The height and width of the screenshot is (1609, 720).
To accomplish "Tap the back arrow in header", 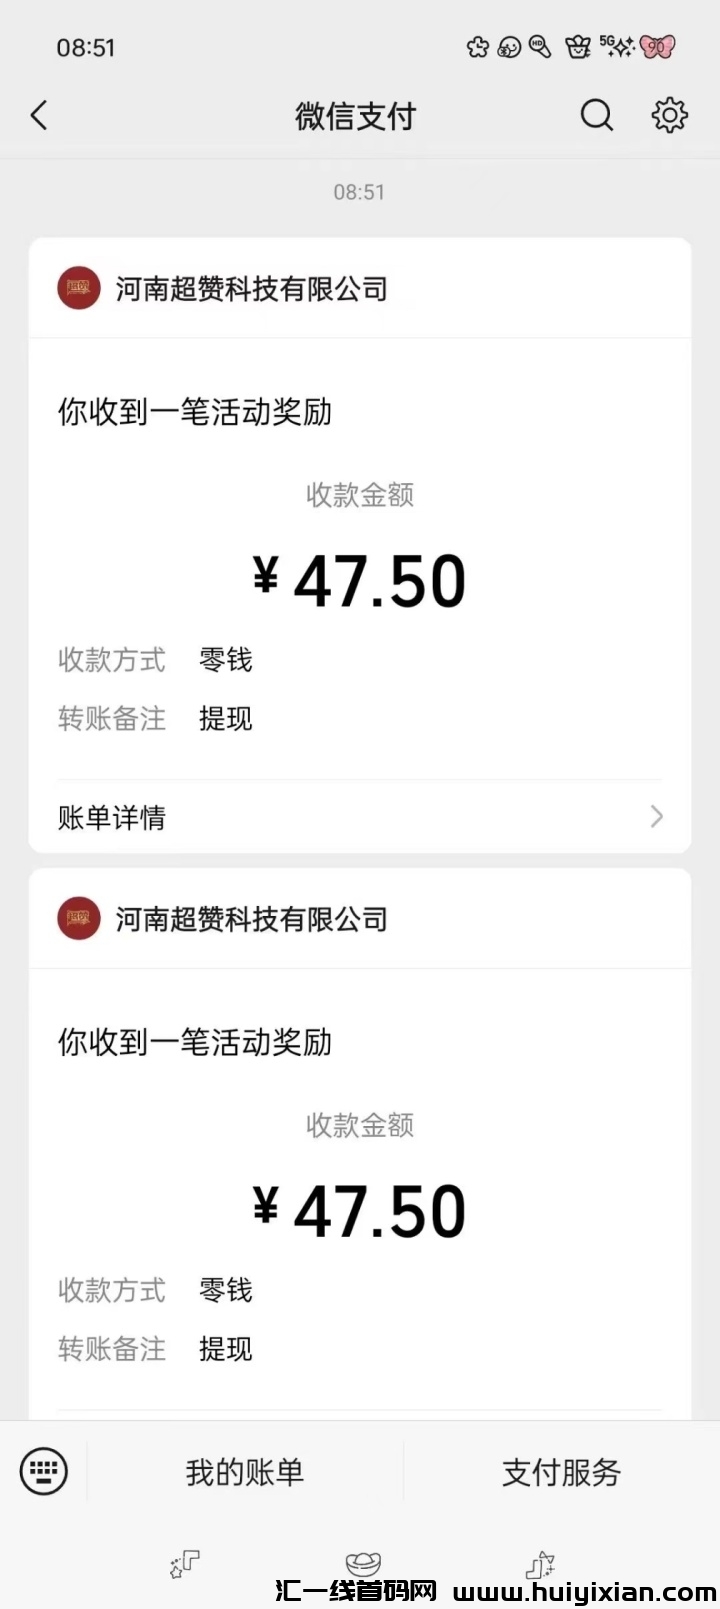I will pyautogui.click(x=39, y=116).
